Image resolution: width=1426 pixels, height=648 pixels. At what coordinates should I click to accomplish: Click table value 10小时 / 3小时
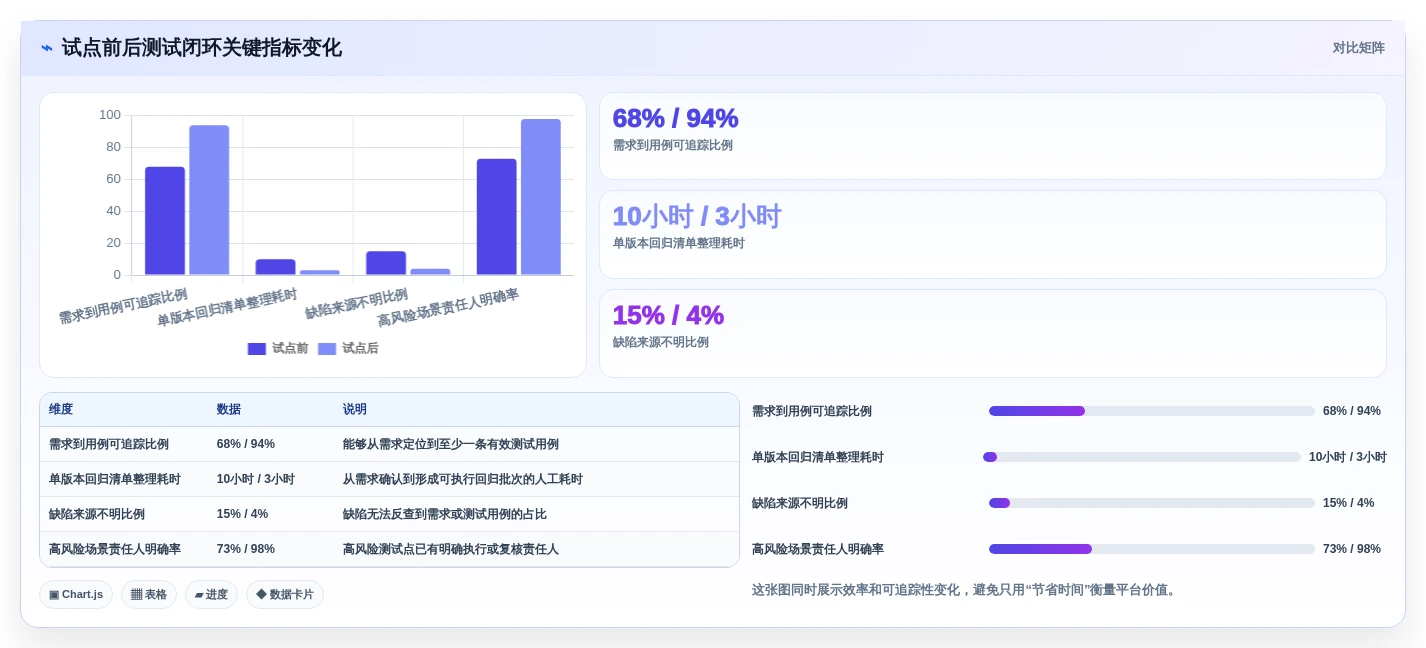[256, 479]
